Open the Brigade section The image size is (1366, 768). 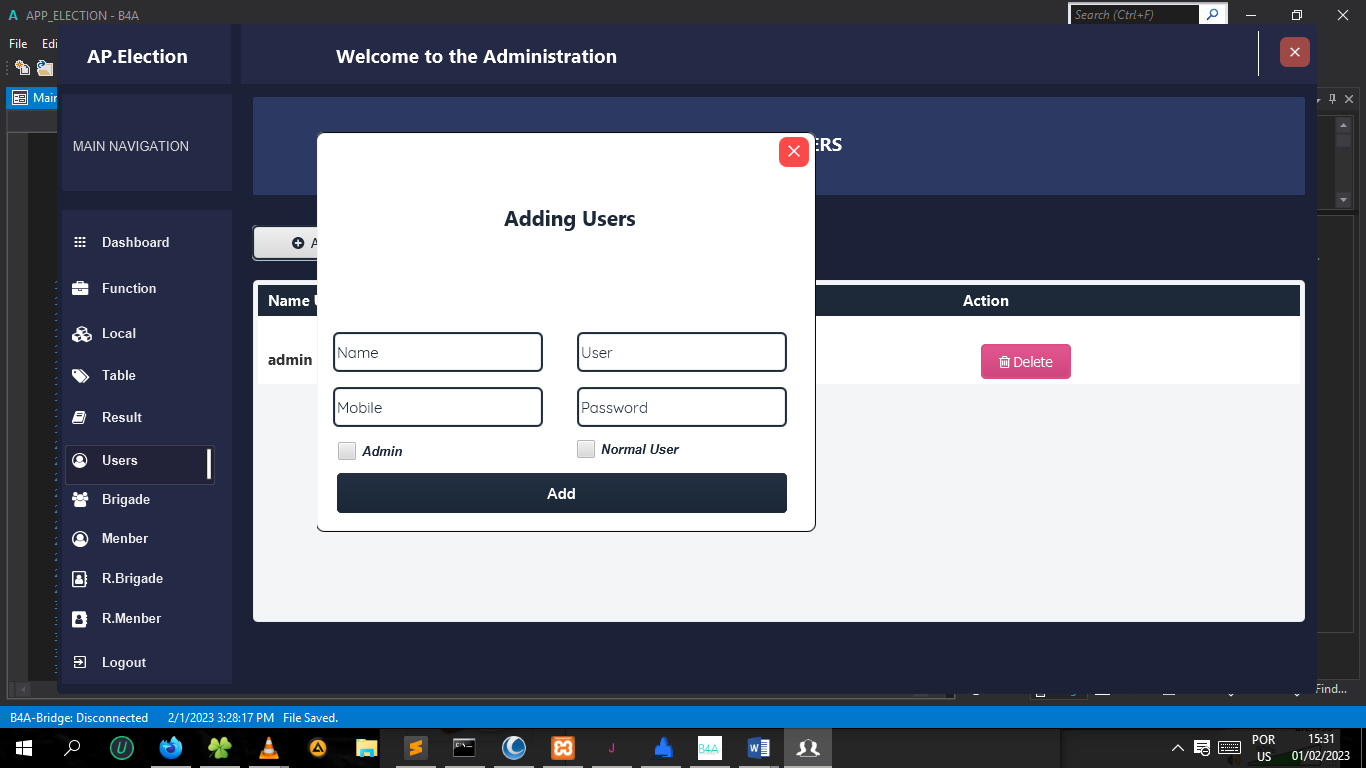coord(126,499)
